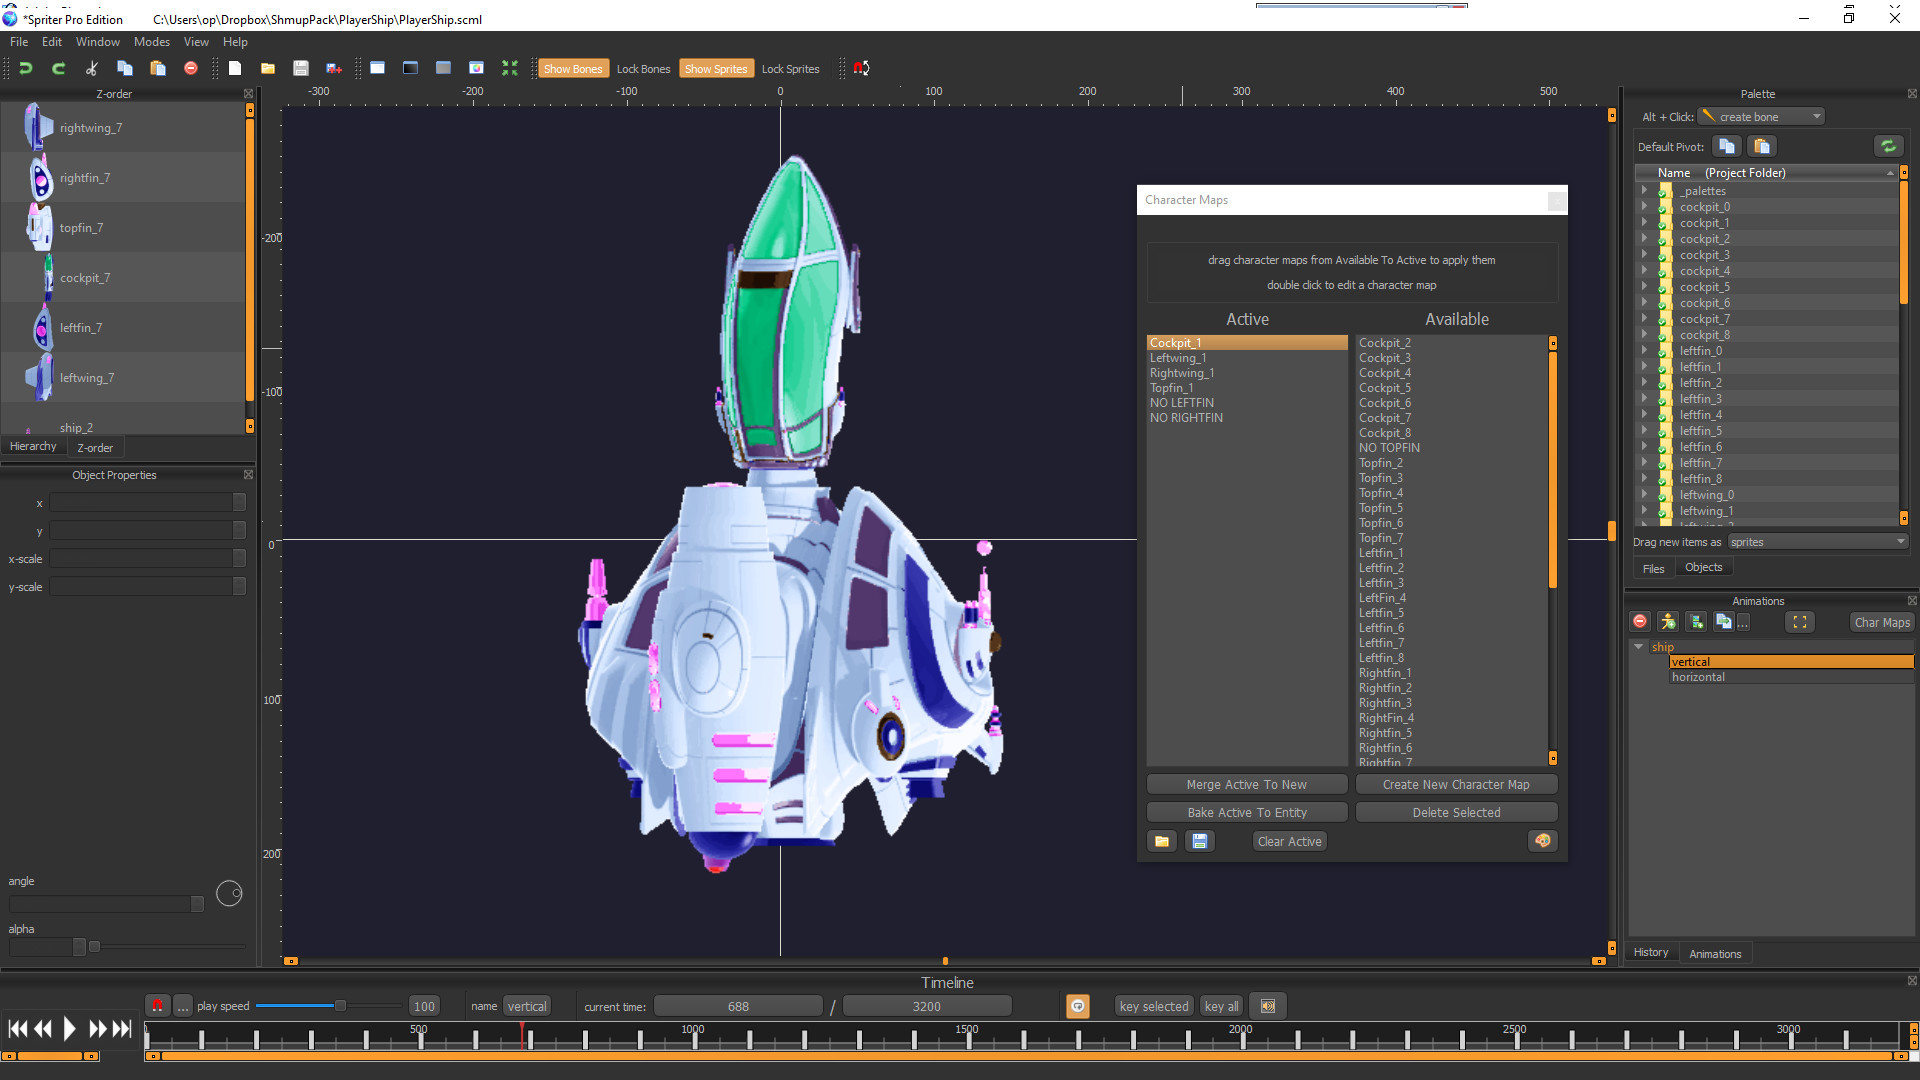Open the Alt + Click create bone dropdown
The height and width of the screenshot is (1080, 1920).
tap(1760, 116)
